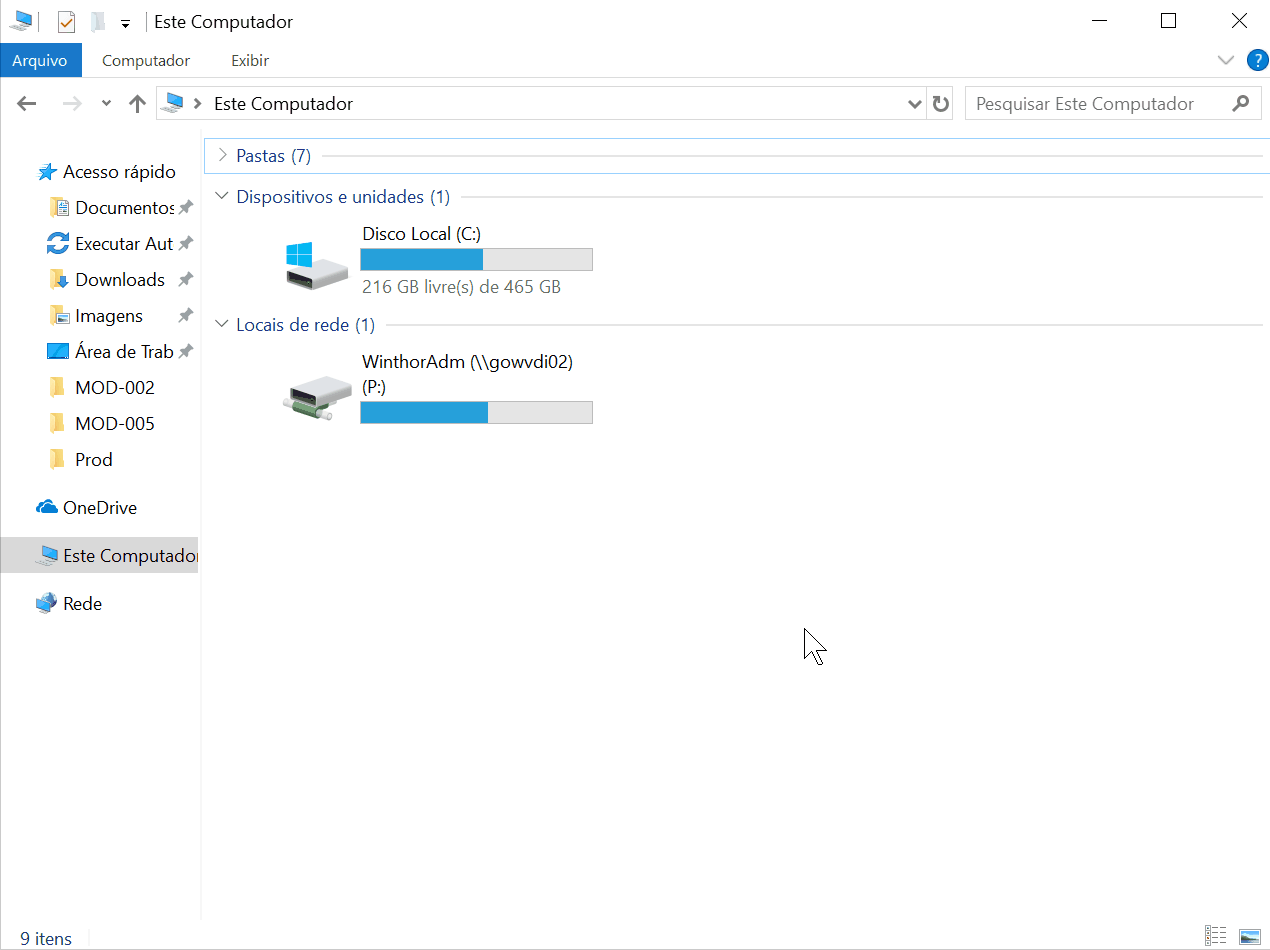The width and height of the screenshot is (1270, 950).
Task: Switch to large icons view in status bar
Action: 1249,937
